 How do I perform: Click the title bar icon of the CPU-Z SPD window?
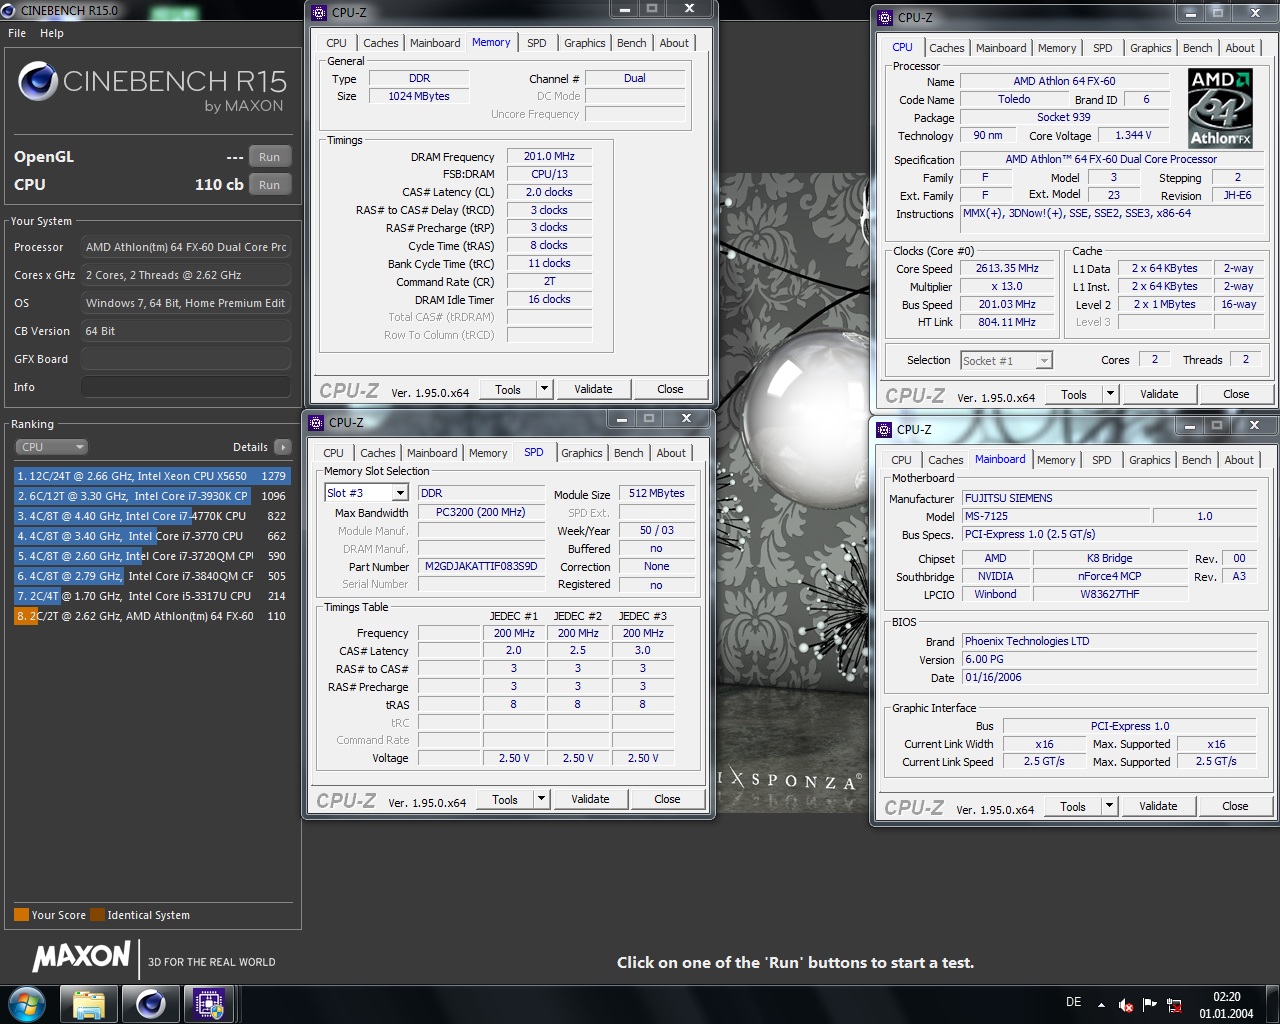(x=316, y=422)
